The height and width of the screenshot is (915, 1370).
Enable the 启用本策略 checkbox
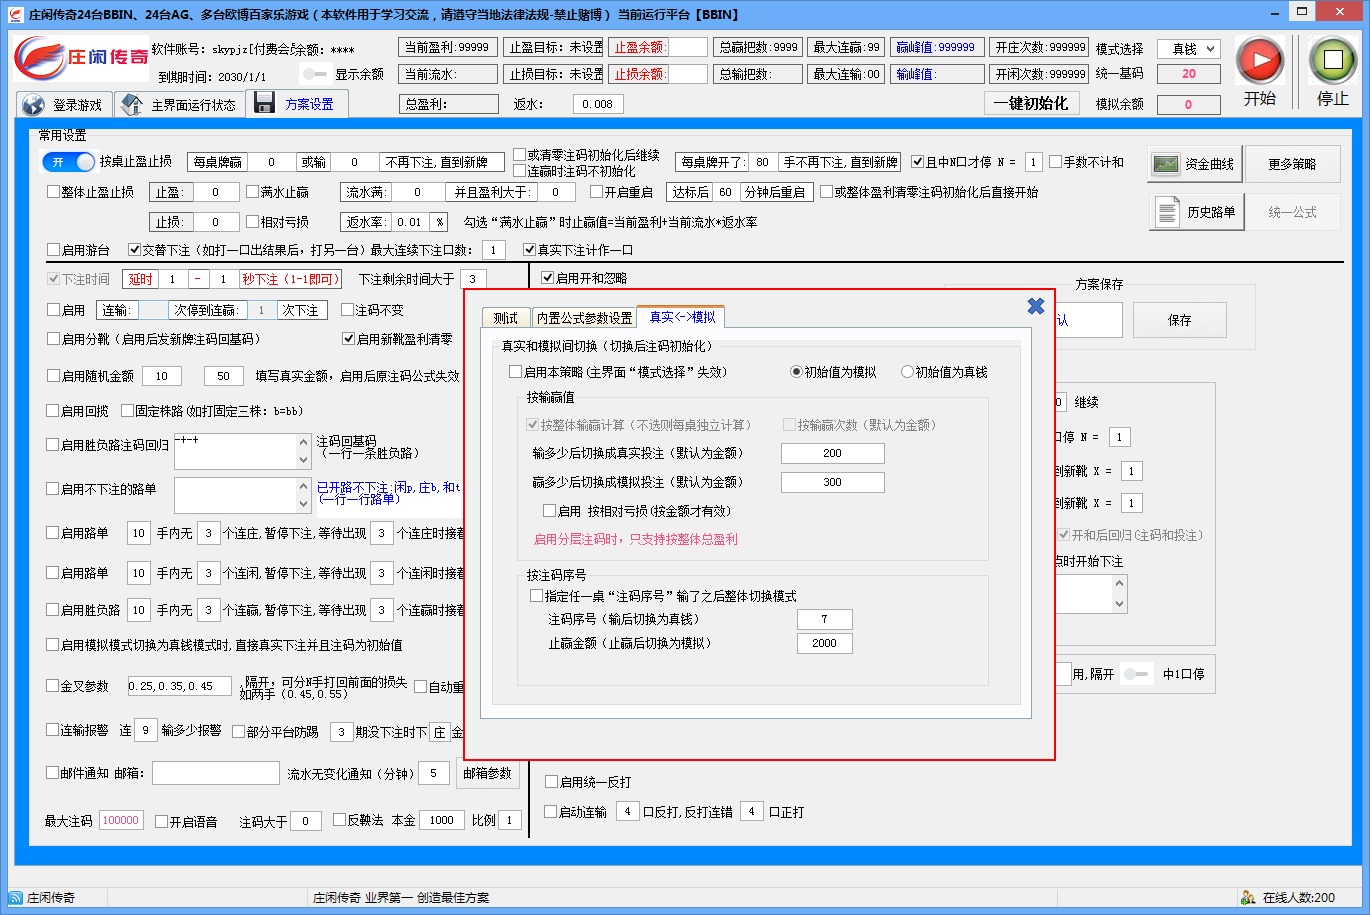[516, 372]
